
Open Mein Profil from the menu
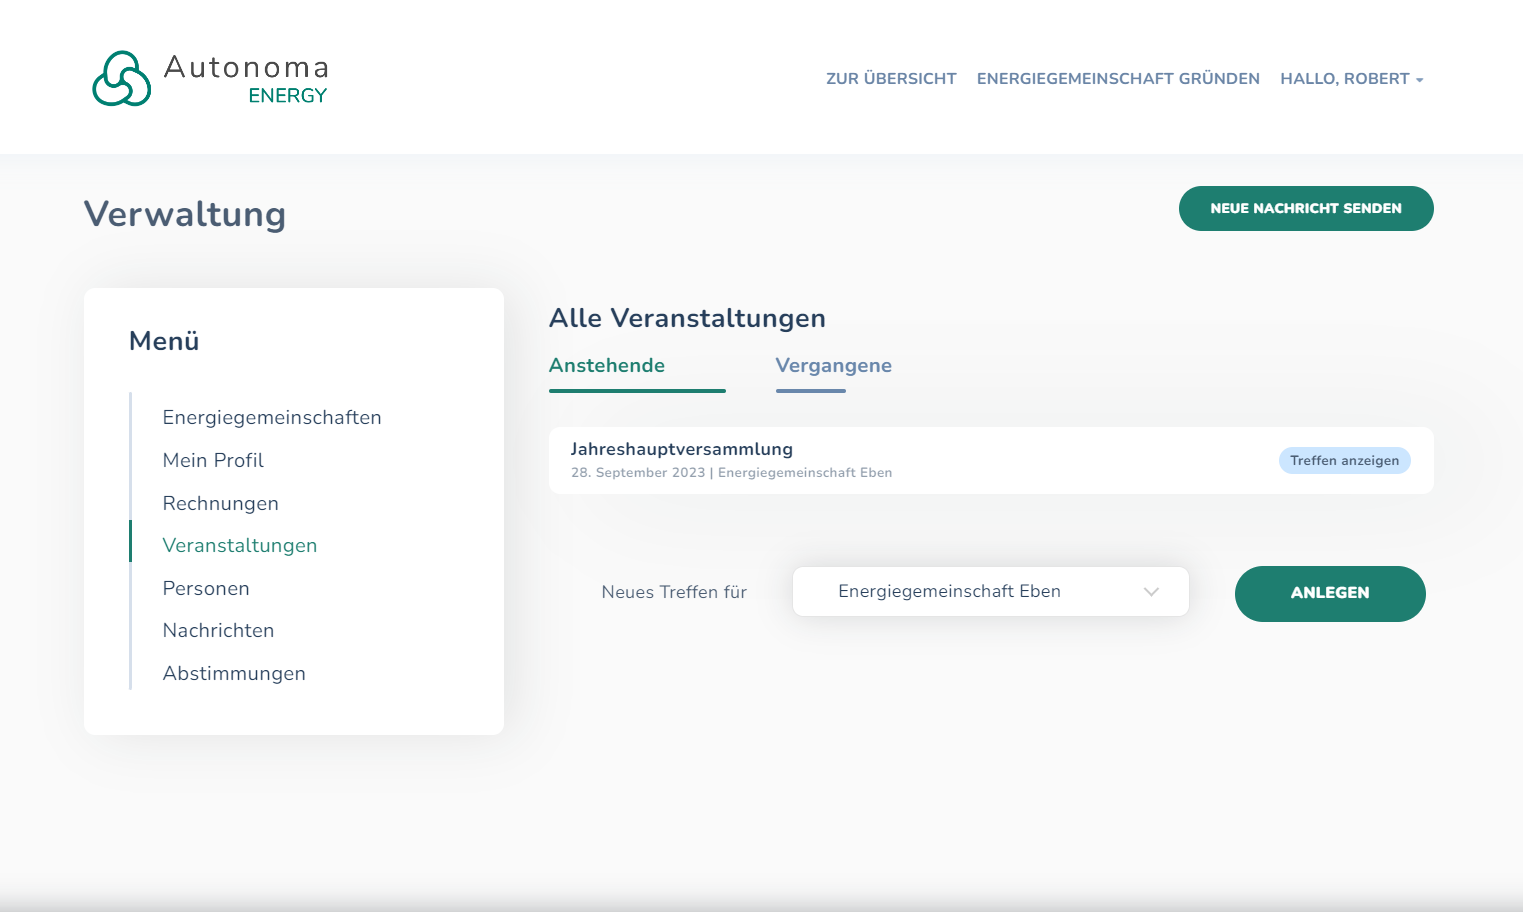click(x=213, y=461)
